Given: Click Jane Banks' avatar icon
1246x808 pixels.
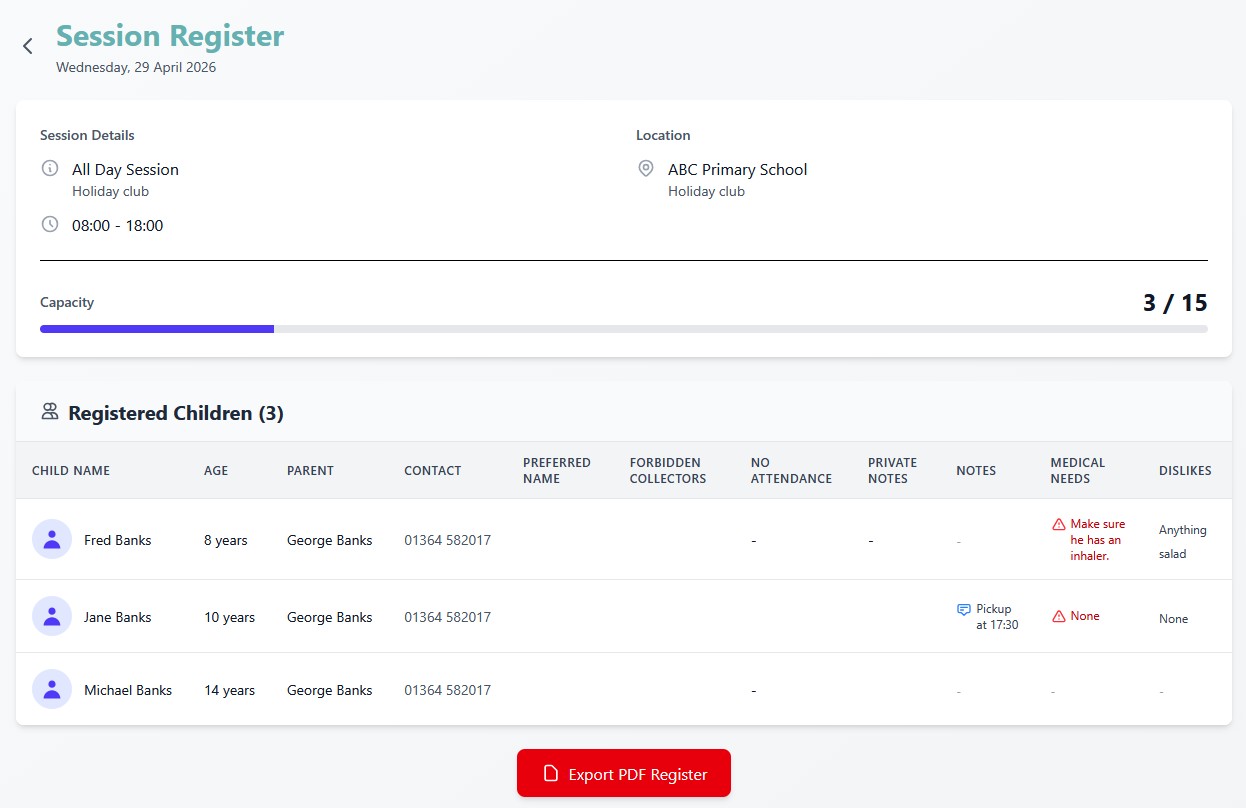Looking at the screenshot, I should click(52, 616).
